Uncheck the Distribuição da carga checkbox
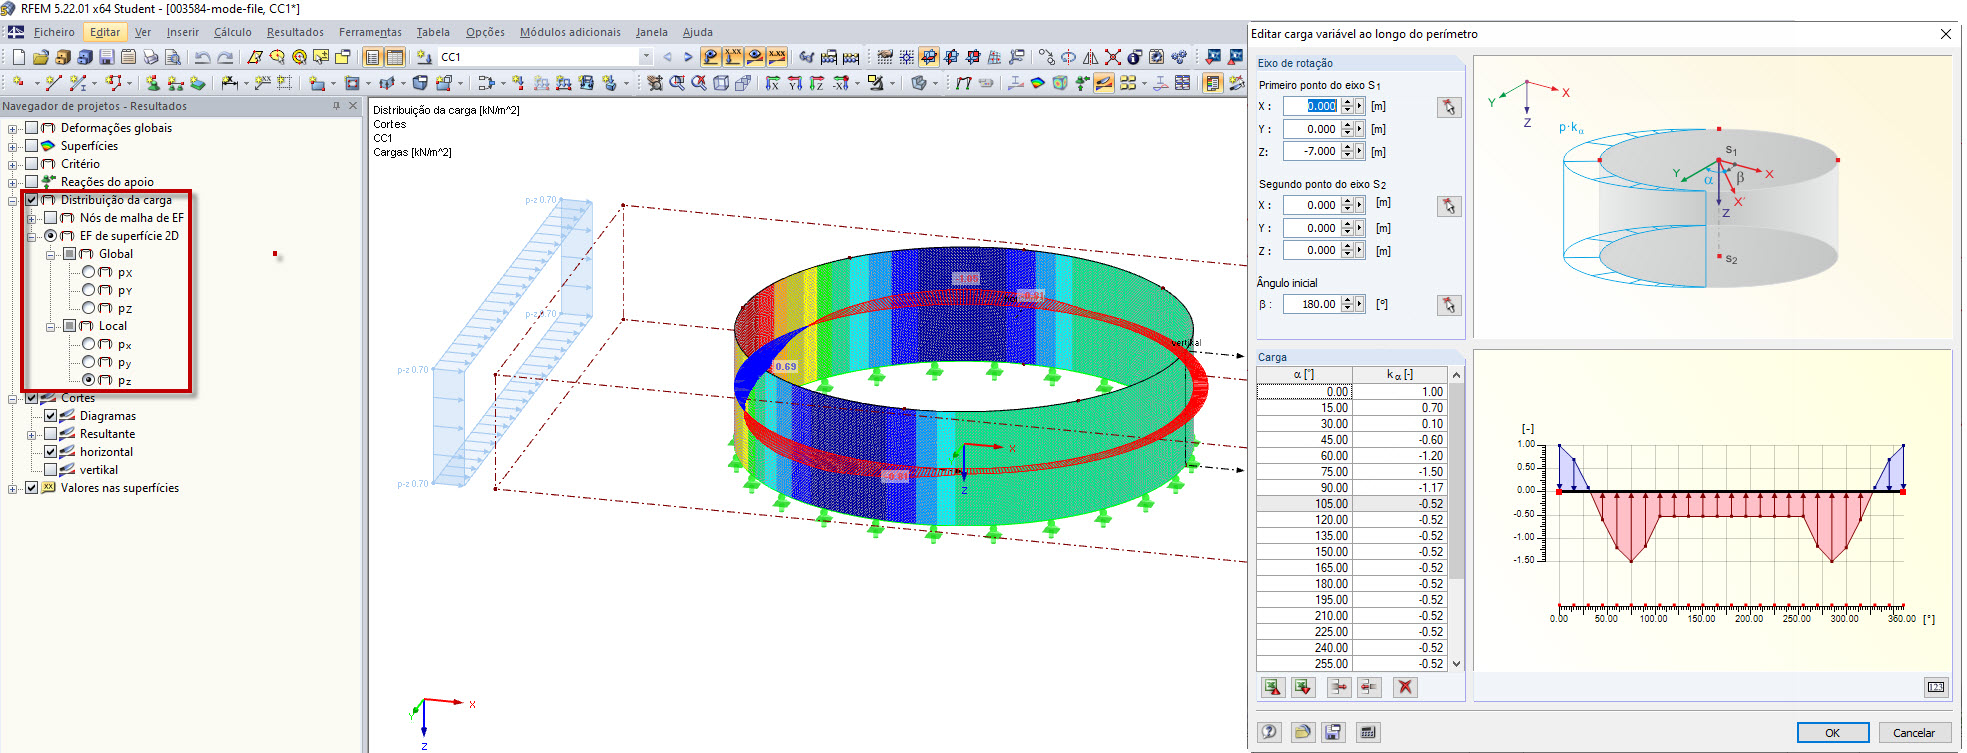This screenshot has height=753, width=1967. 31,200
